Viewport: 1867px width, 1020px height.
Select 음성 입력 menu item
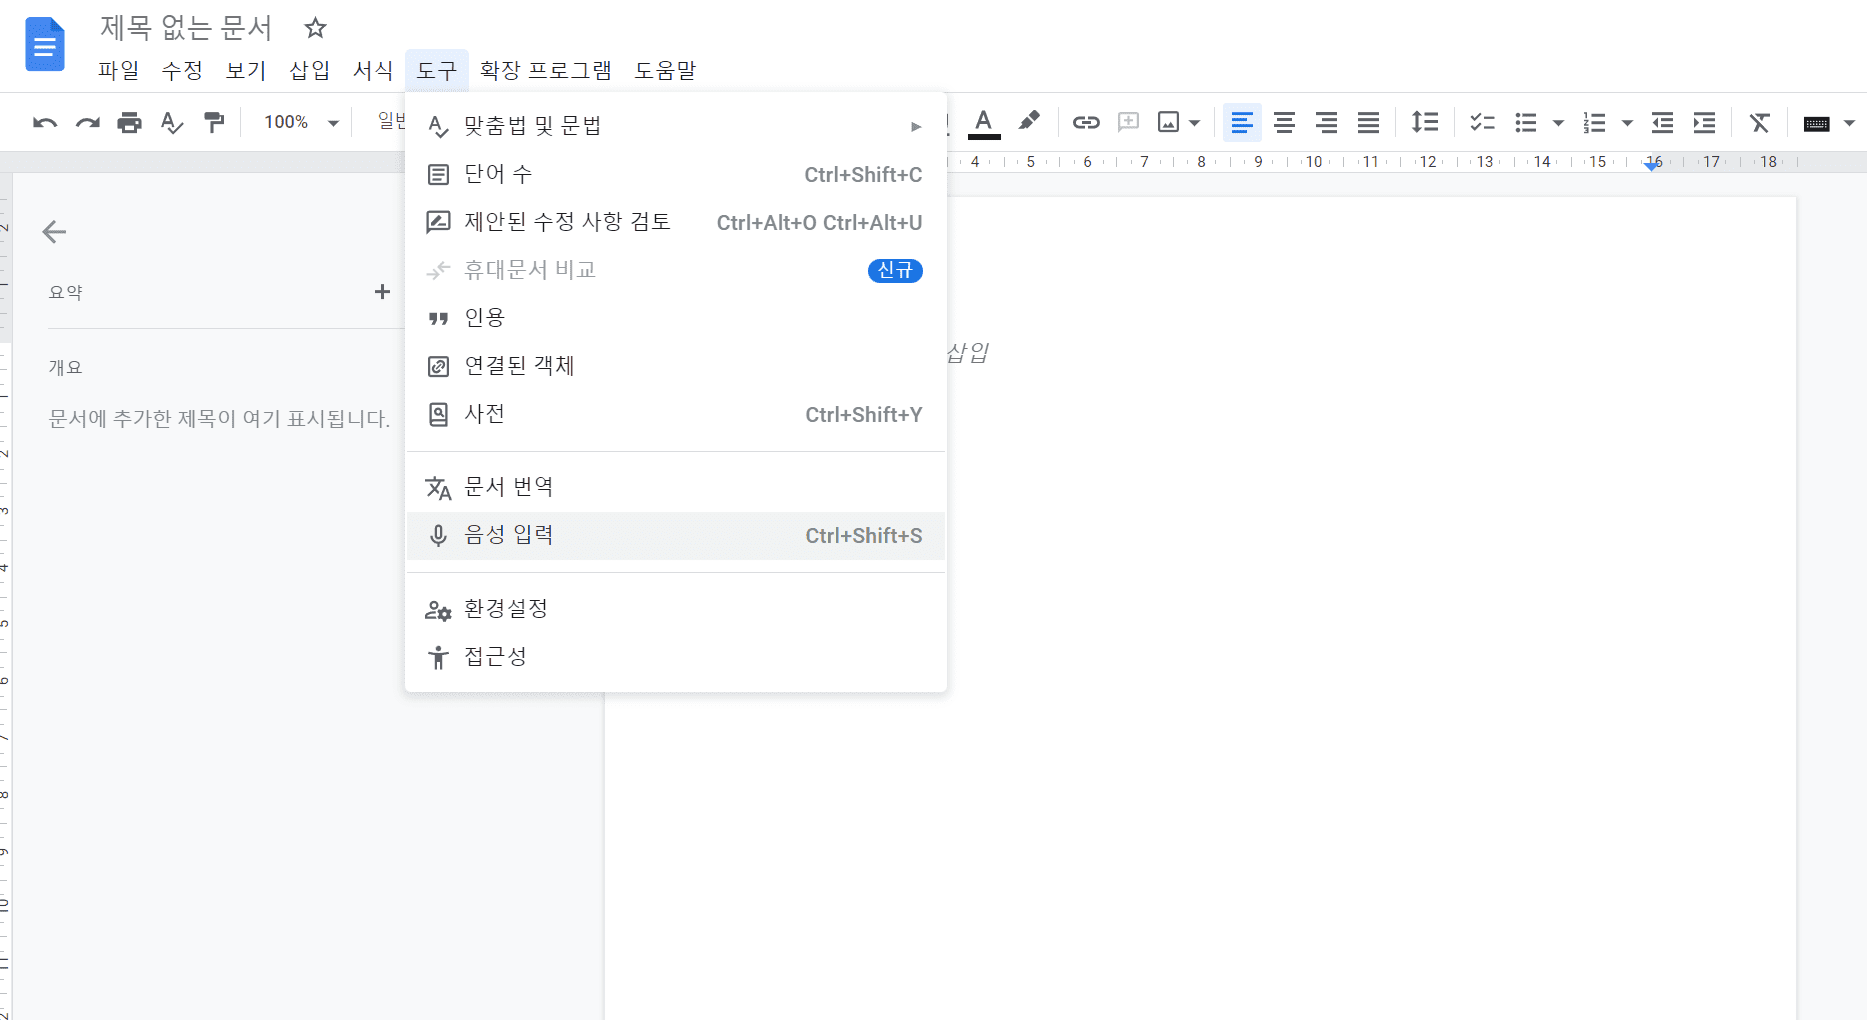(676, 535)
